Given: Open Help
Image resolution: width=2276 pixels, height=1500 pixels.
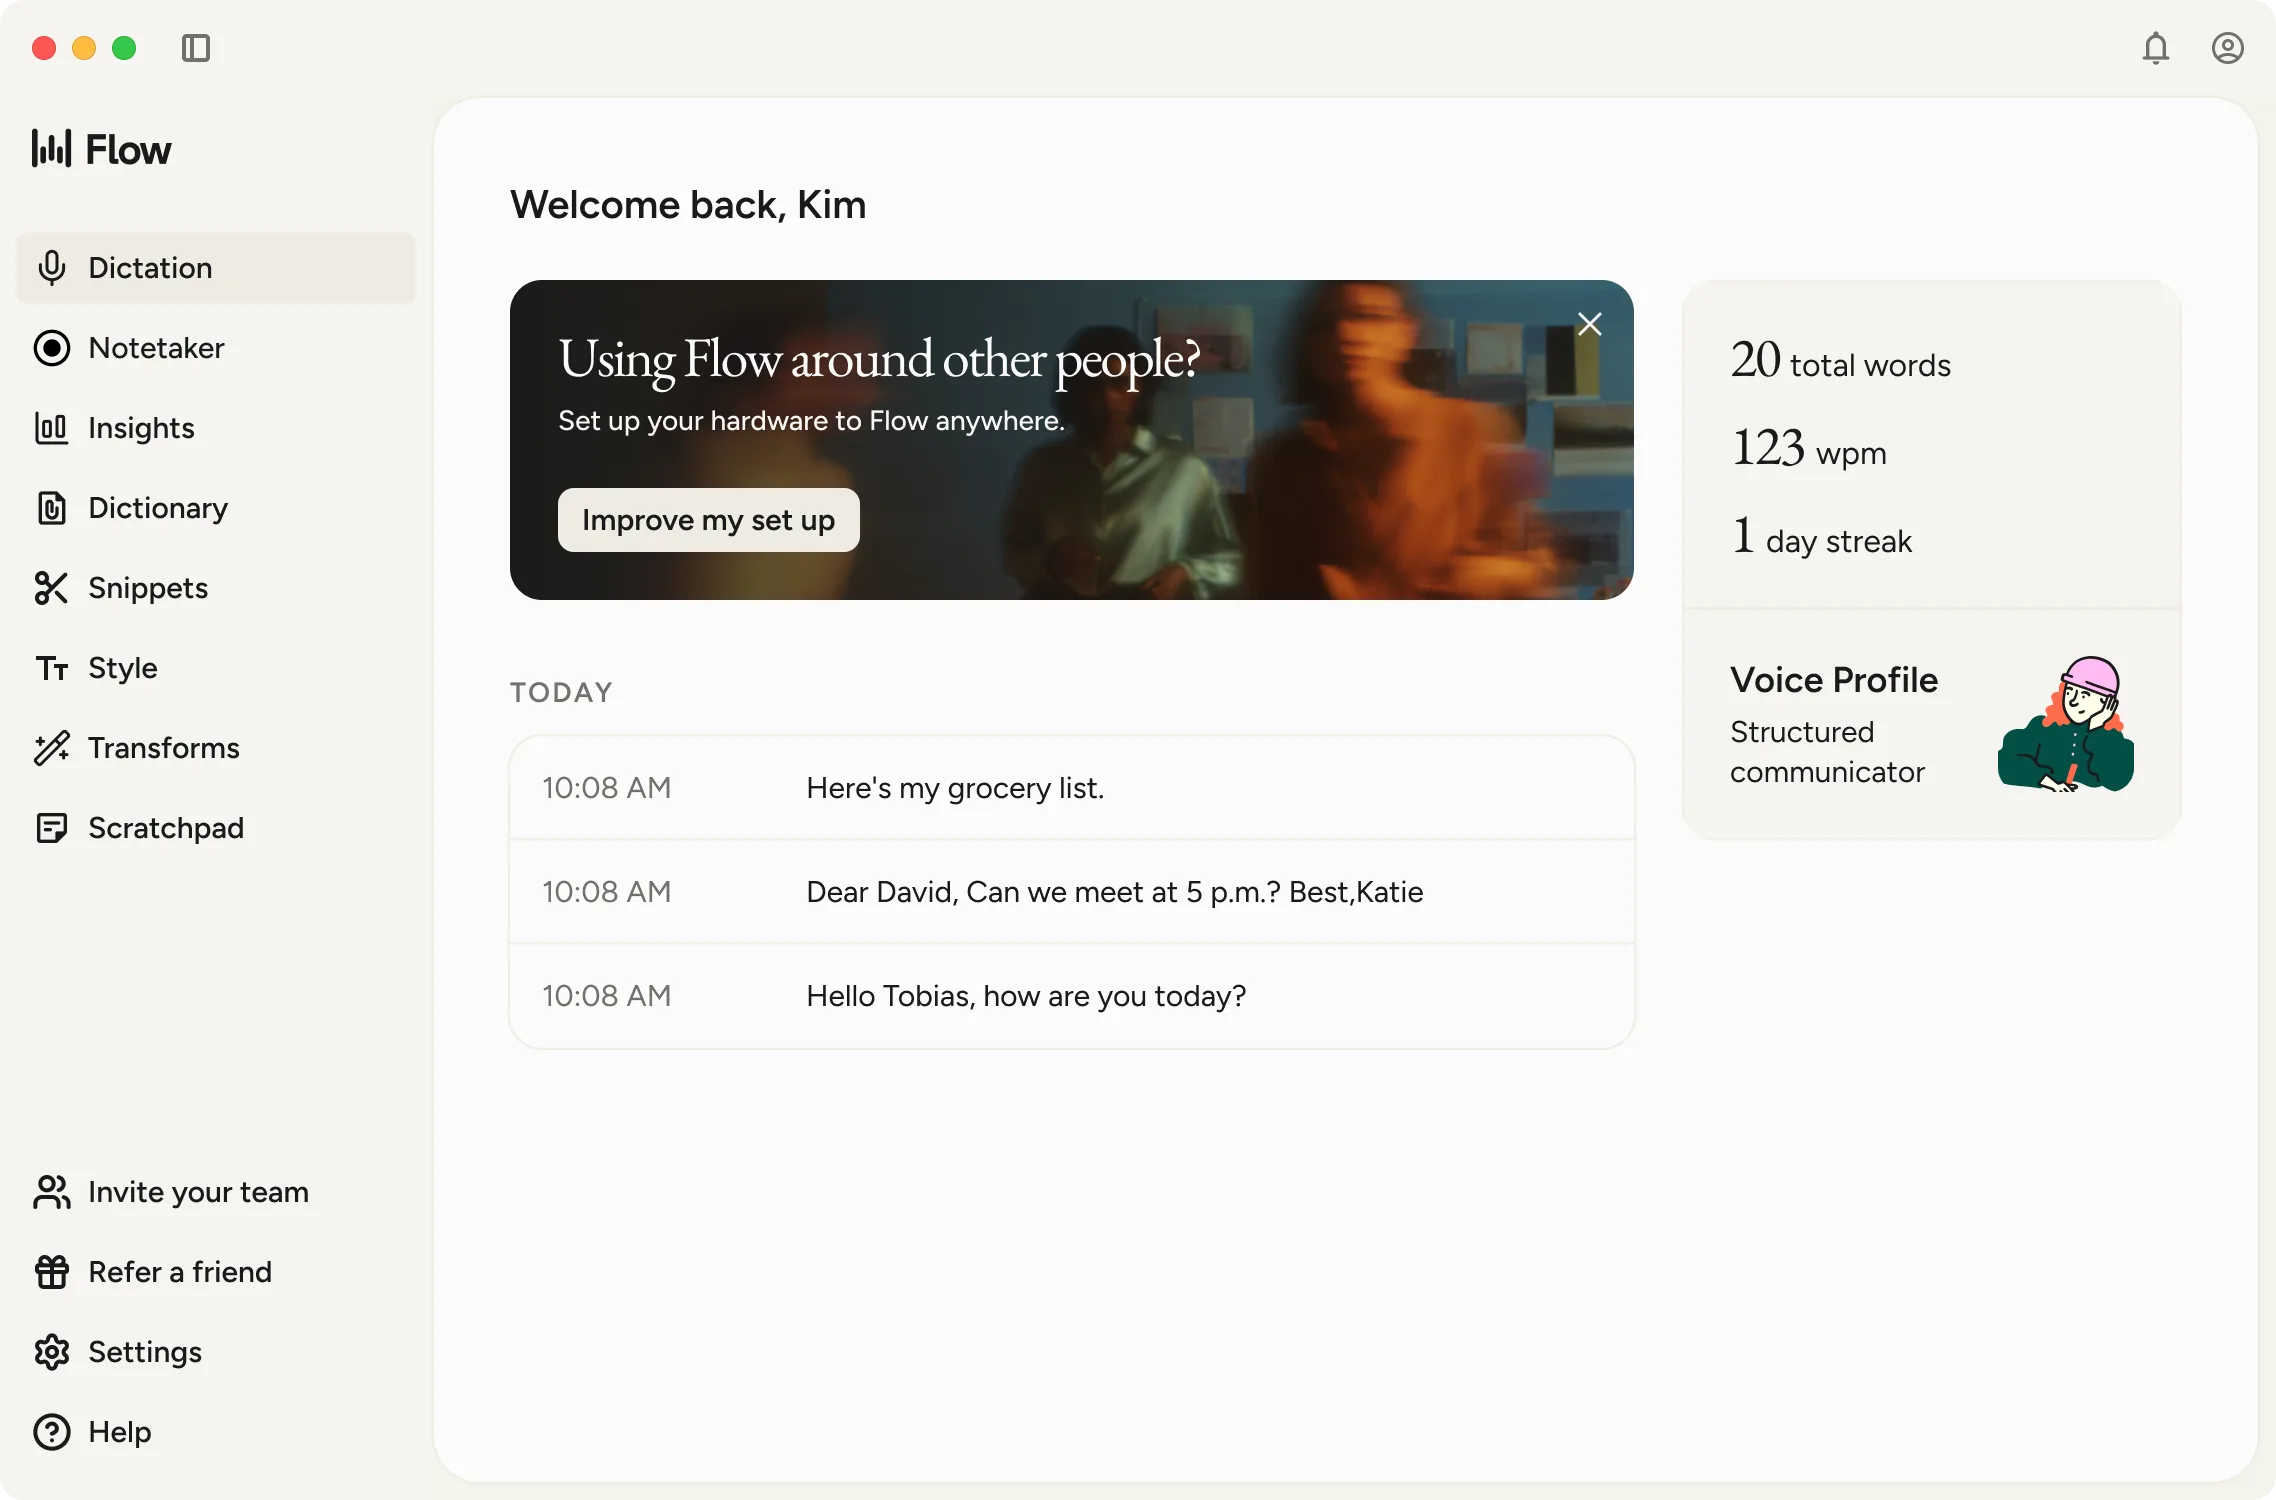Looking at the screenshot, I should tap(216, 1432).
